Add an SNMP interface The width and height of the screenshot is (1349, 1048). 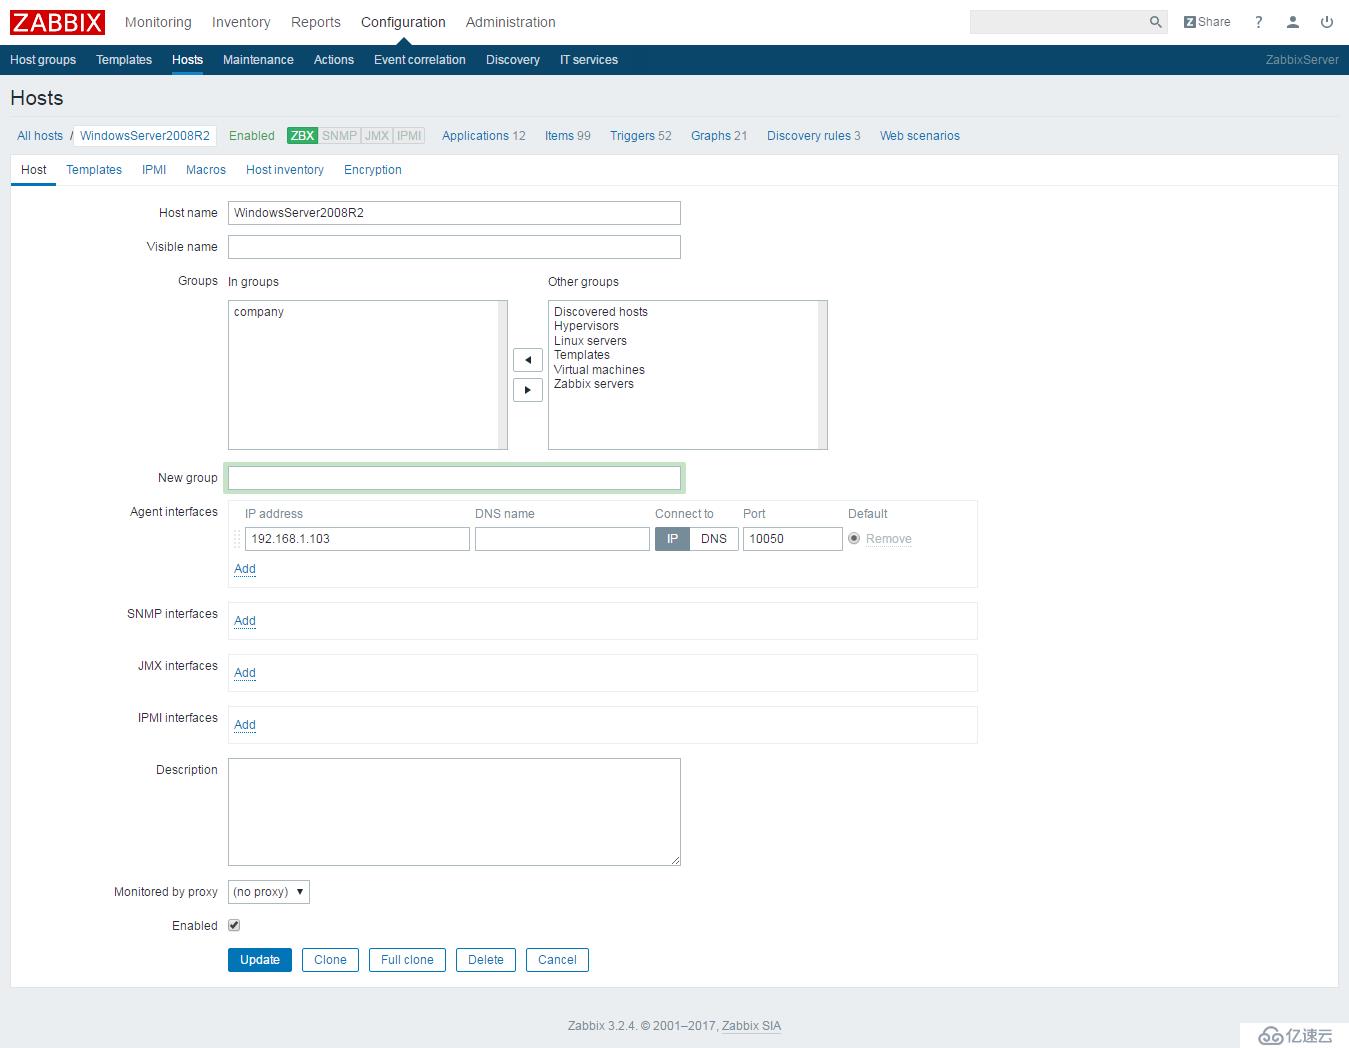tap(245, 621)
